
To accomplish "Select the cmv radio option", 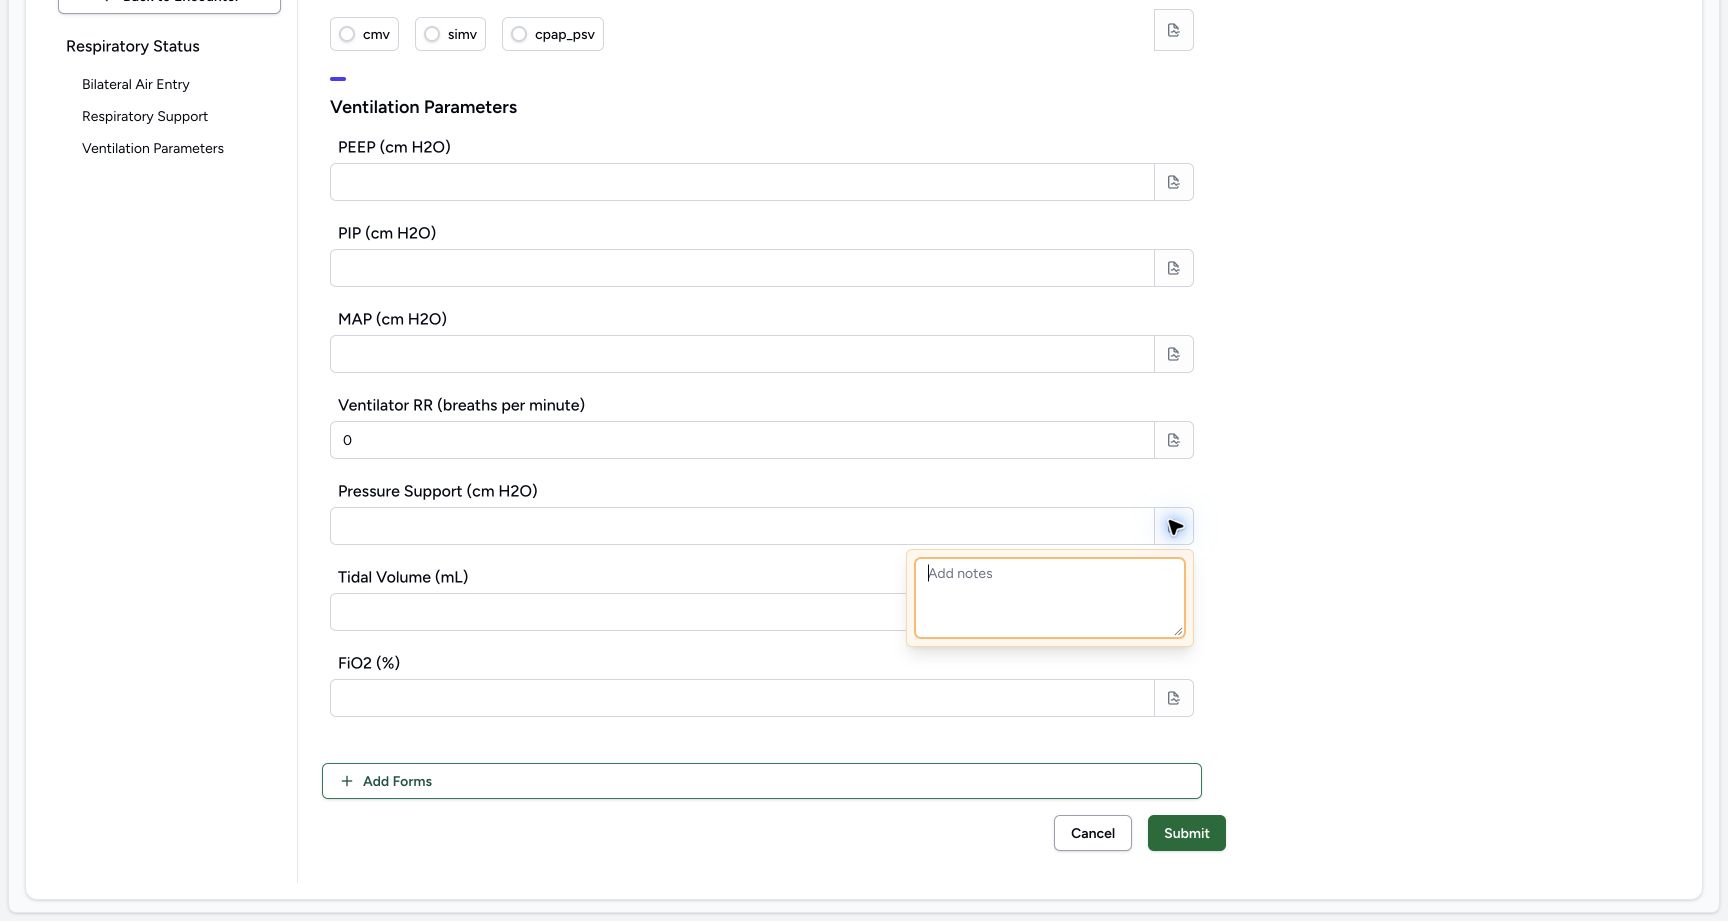I will (364, 34).
